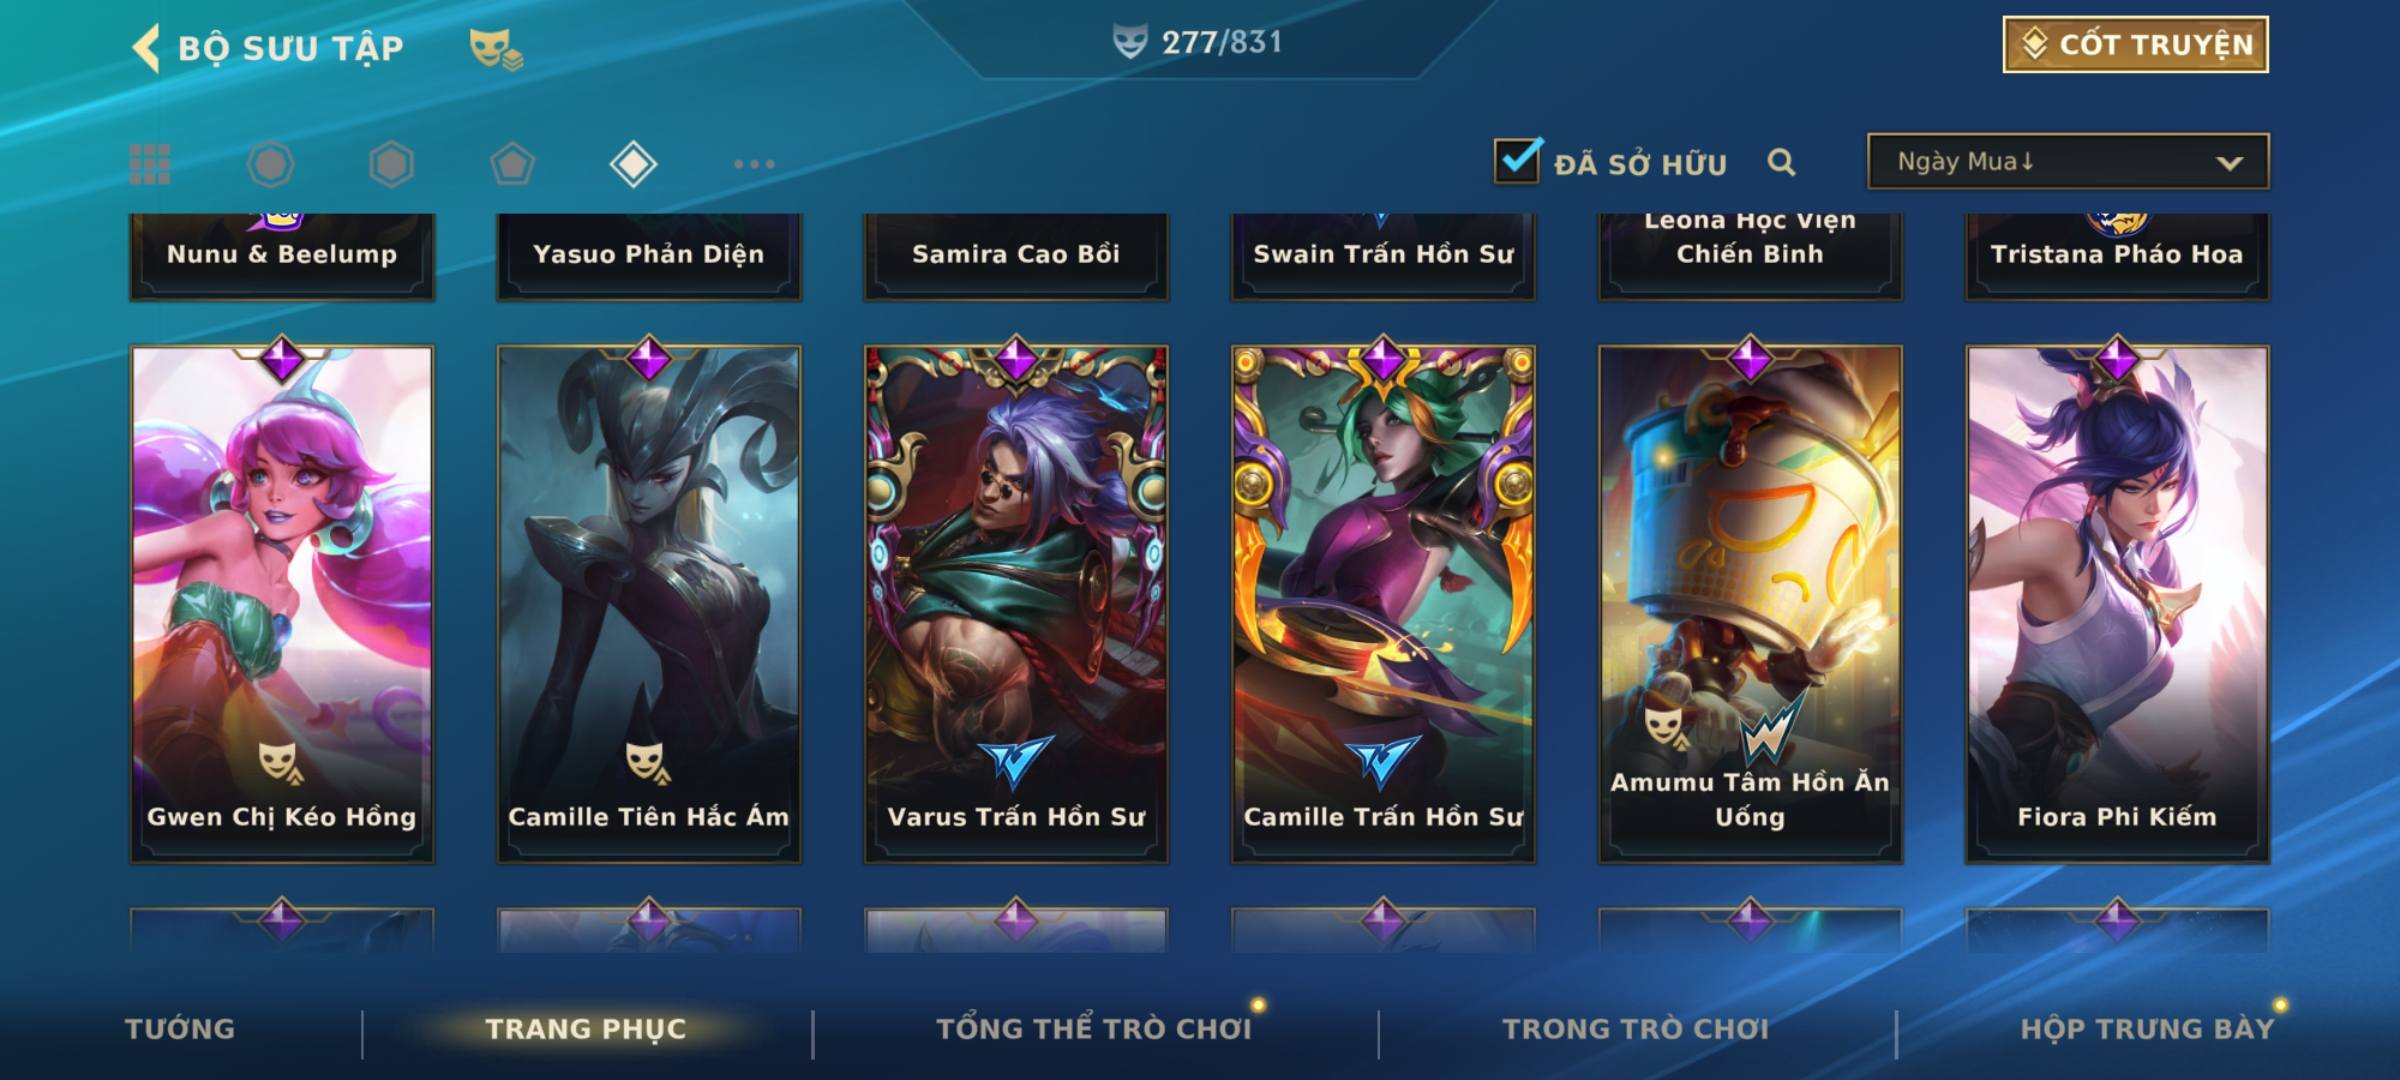
Task: Open more filters via three dots
Action: pyautogui.click(x=754, y=164)
